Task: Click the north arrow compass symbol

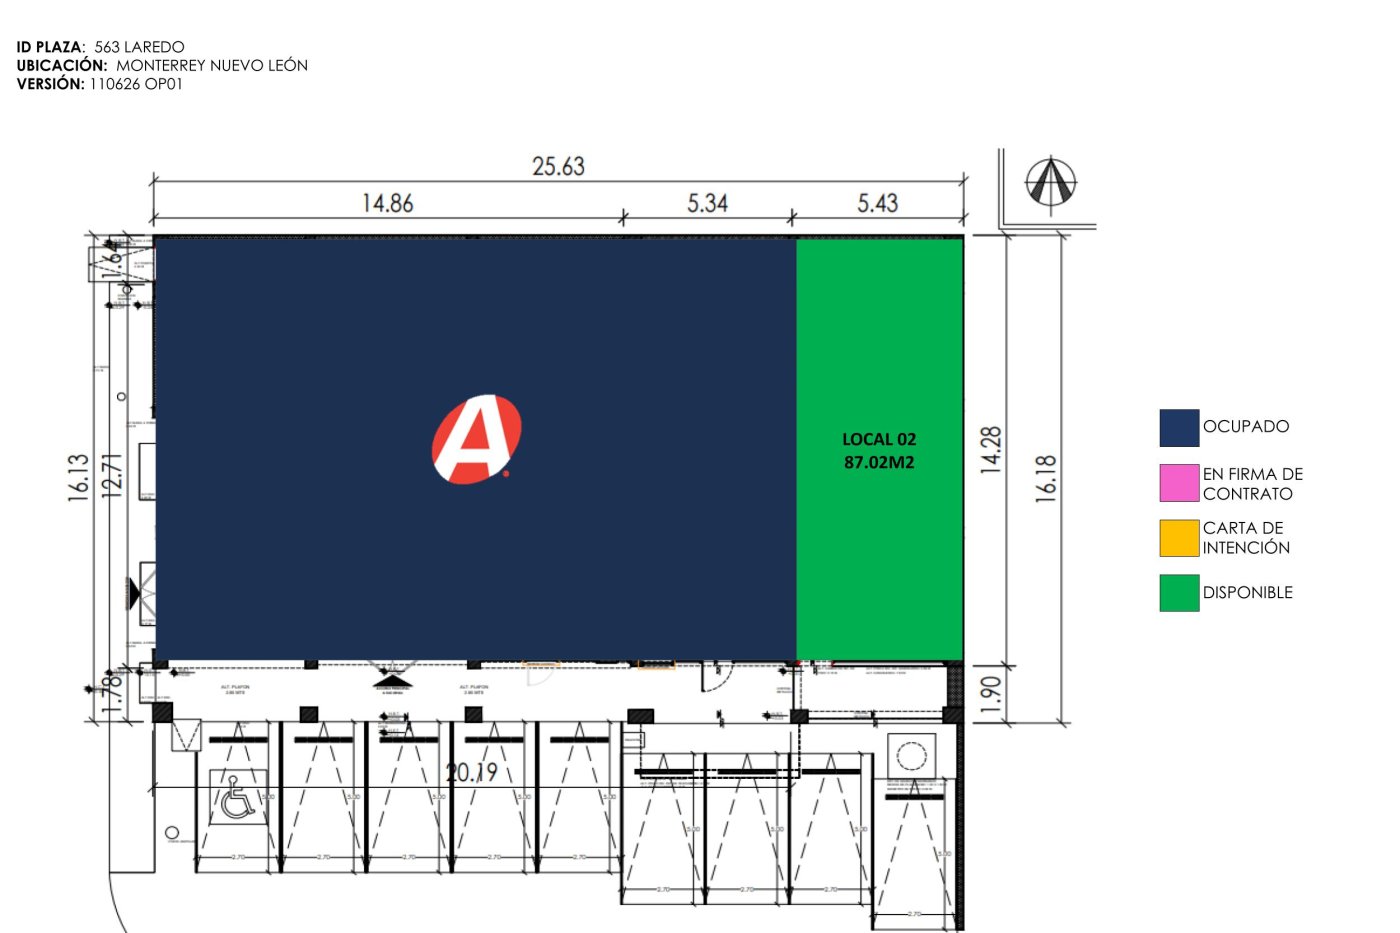Action: 1051,184
